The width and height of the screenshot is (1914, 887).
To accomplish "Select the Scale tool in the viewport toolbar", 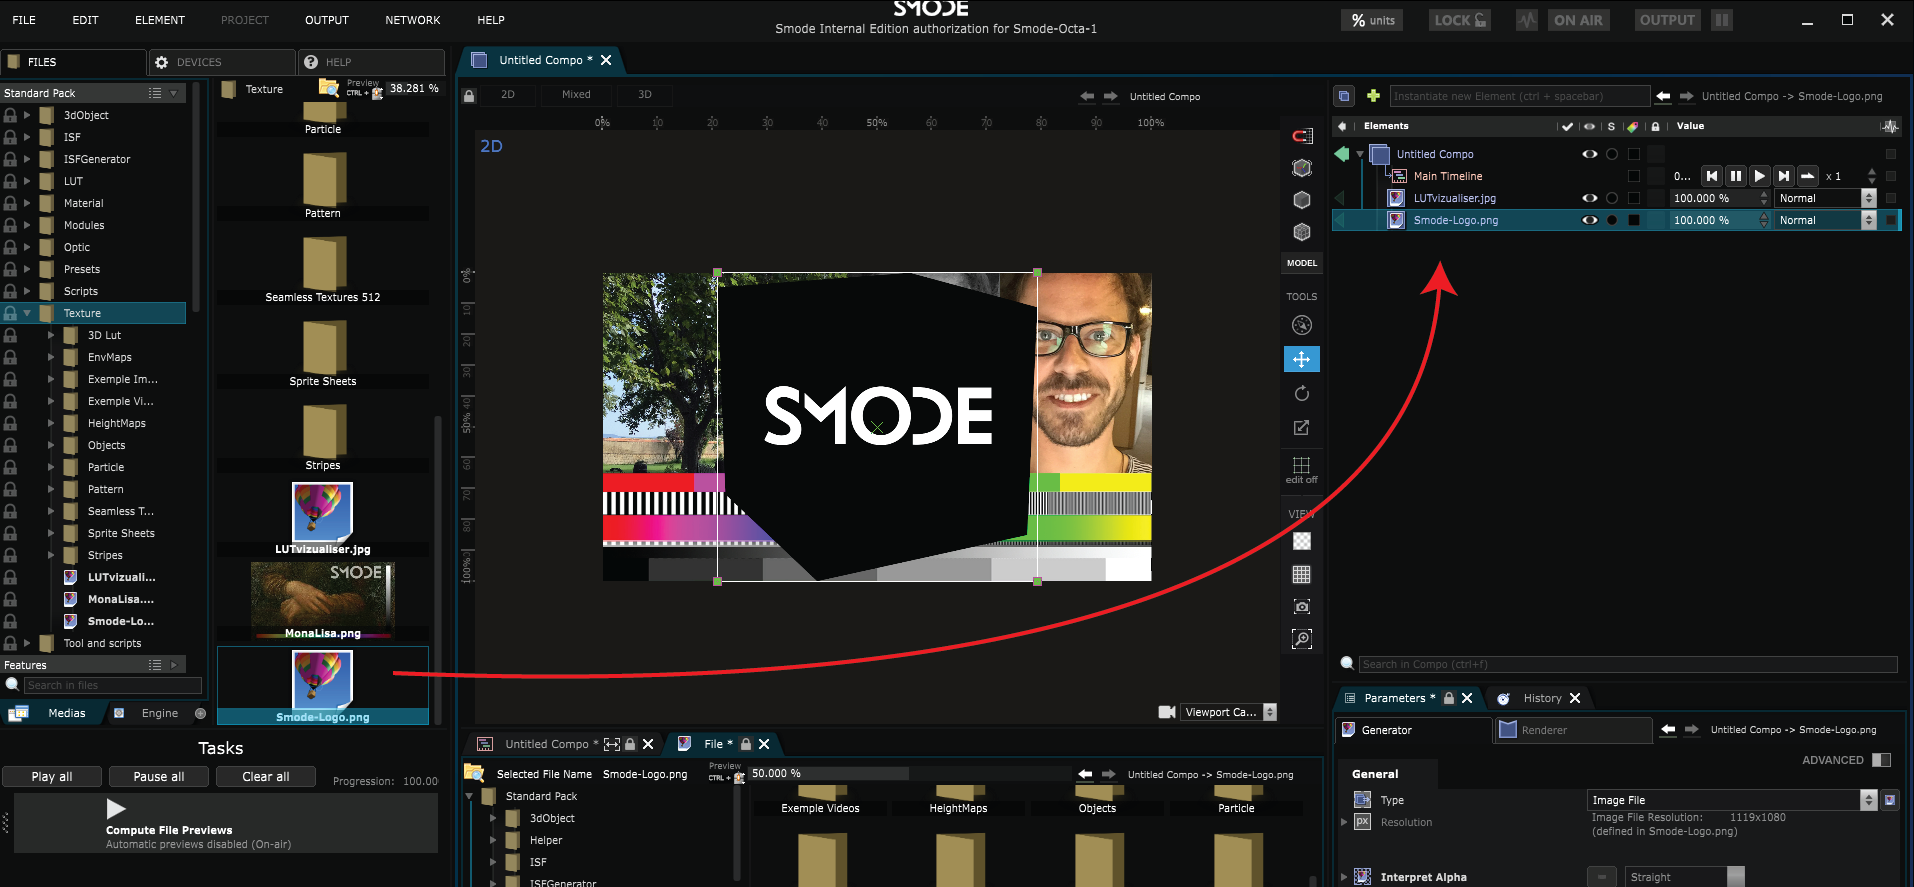I will tap(1301, 427).
